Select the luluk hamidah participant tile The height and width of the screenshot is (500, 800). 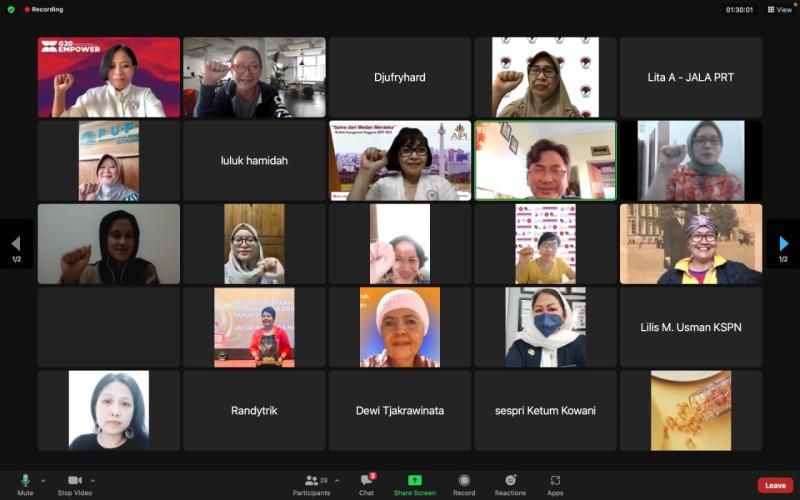point(254,160)
